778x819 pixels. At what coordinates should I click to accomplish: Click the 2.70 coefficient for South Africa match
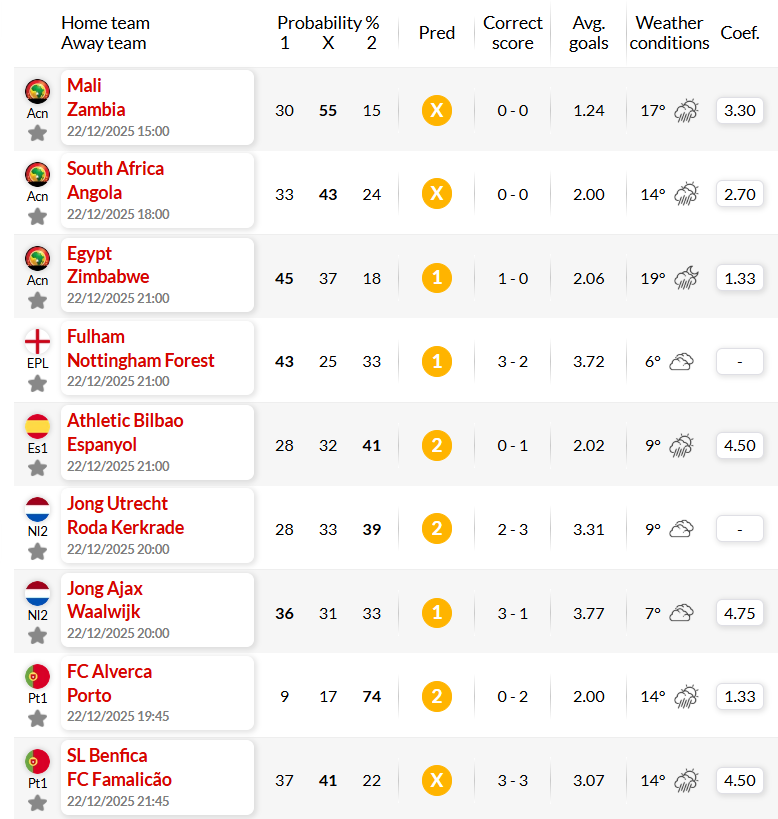(739, 194)
